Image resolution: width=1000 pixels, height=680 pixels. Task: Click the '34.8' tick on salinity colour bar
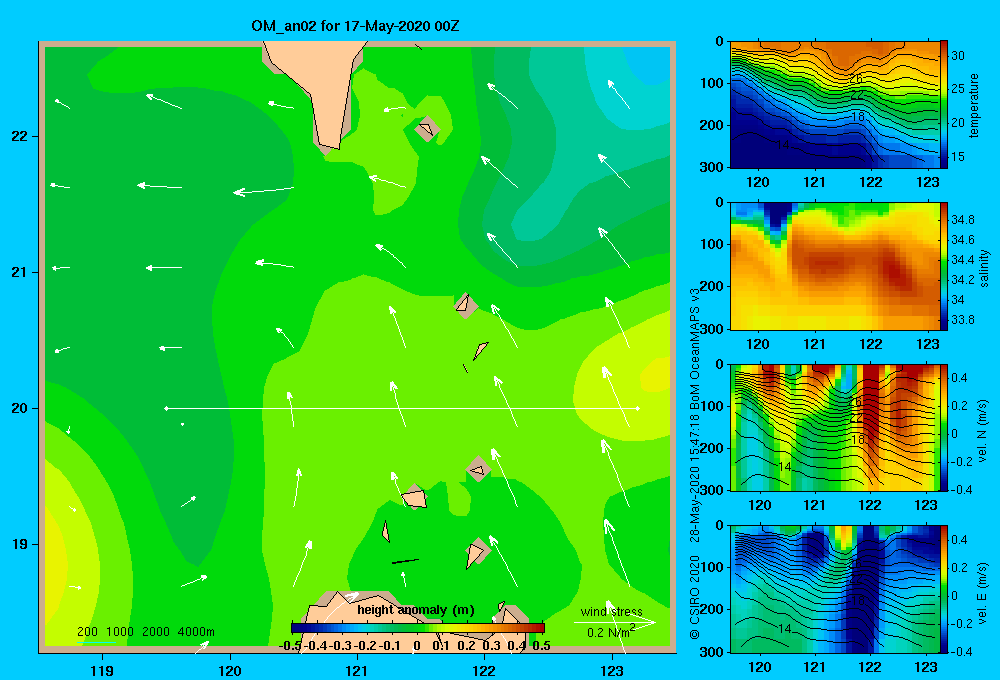click(x=963, y=219)
